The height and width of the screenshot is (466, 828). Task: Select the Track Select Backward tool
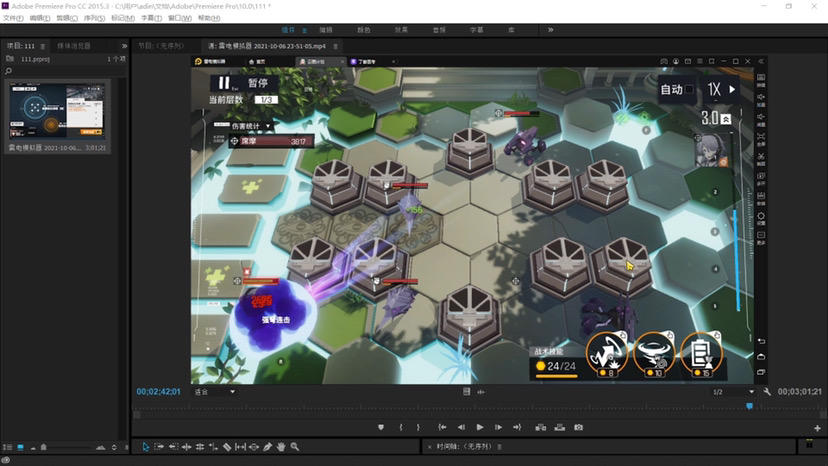pos(173,447)
